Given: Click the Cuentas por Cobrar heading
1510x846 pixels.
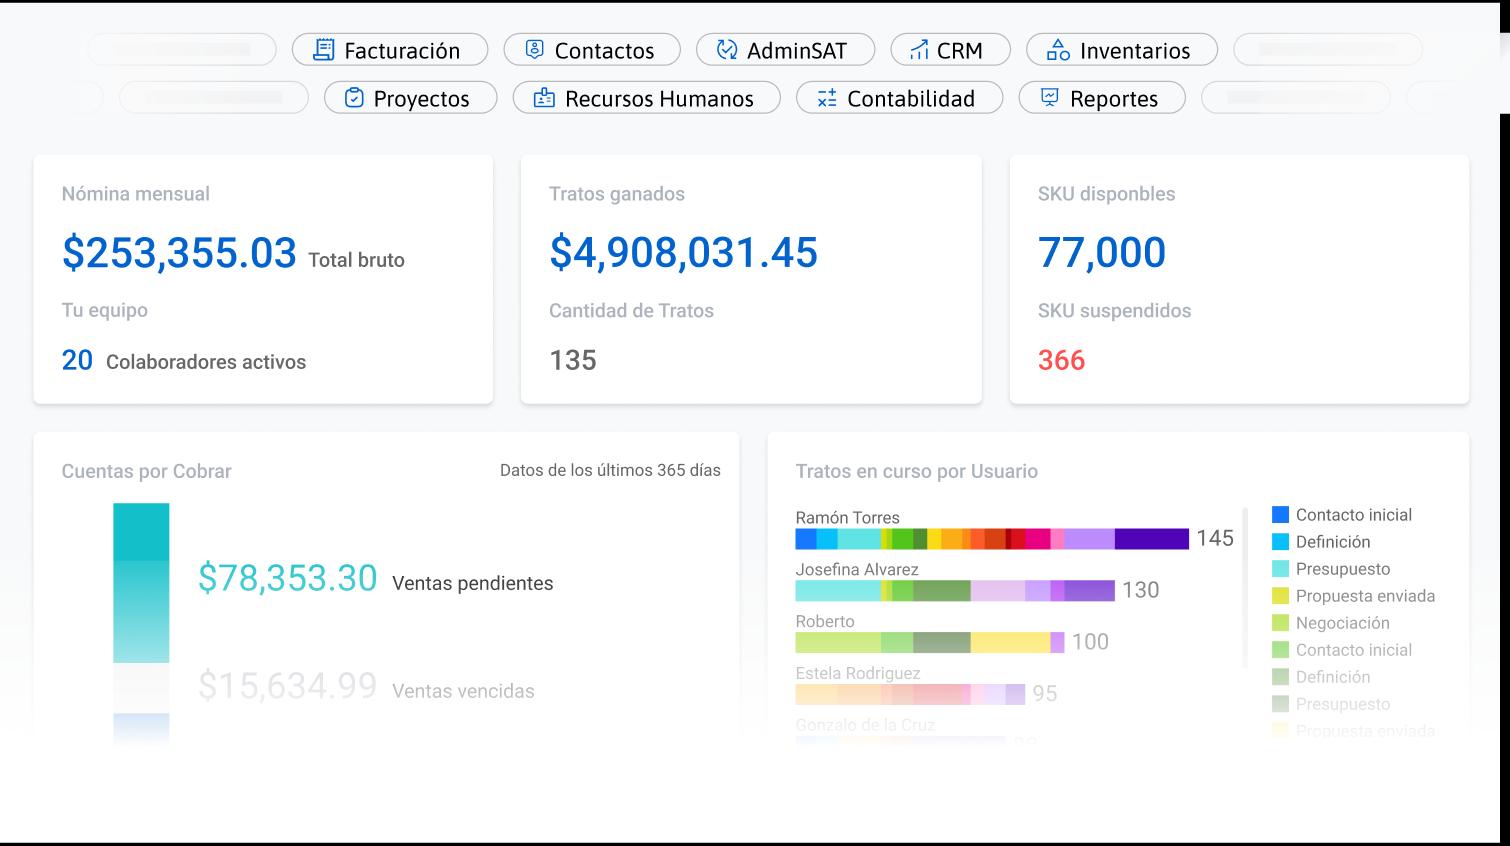Looking at the screenshot, I should [146, 471].
